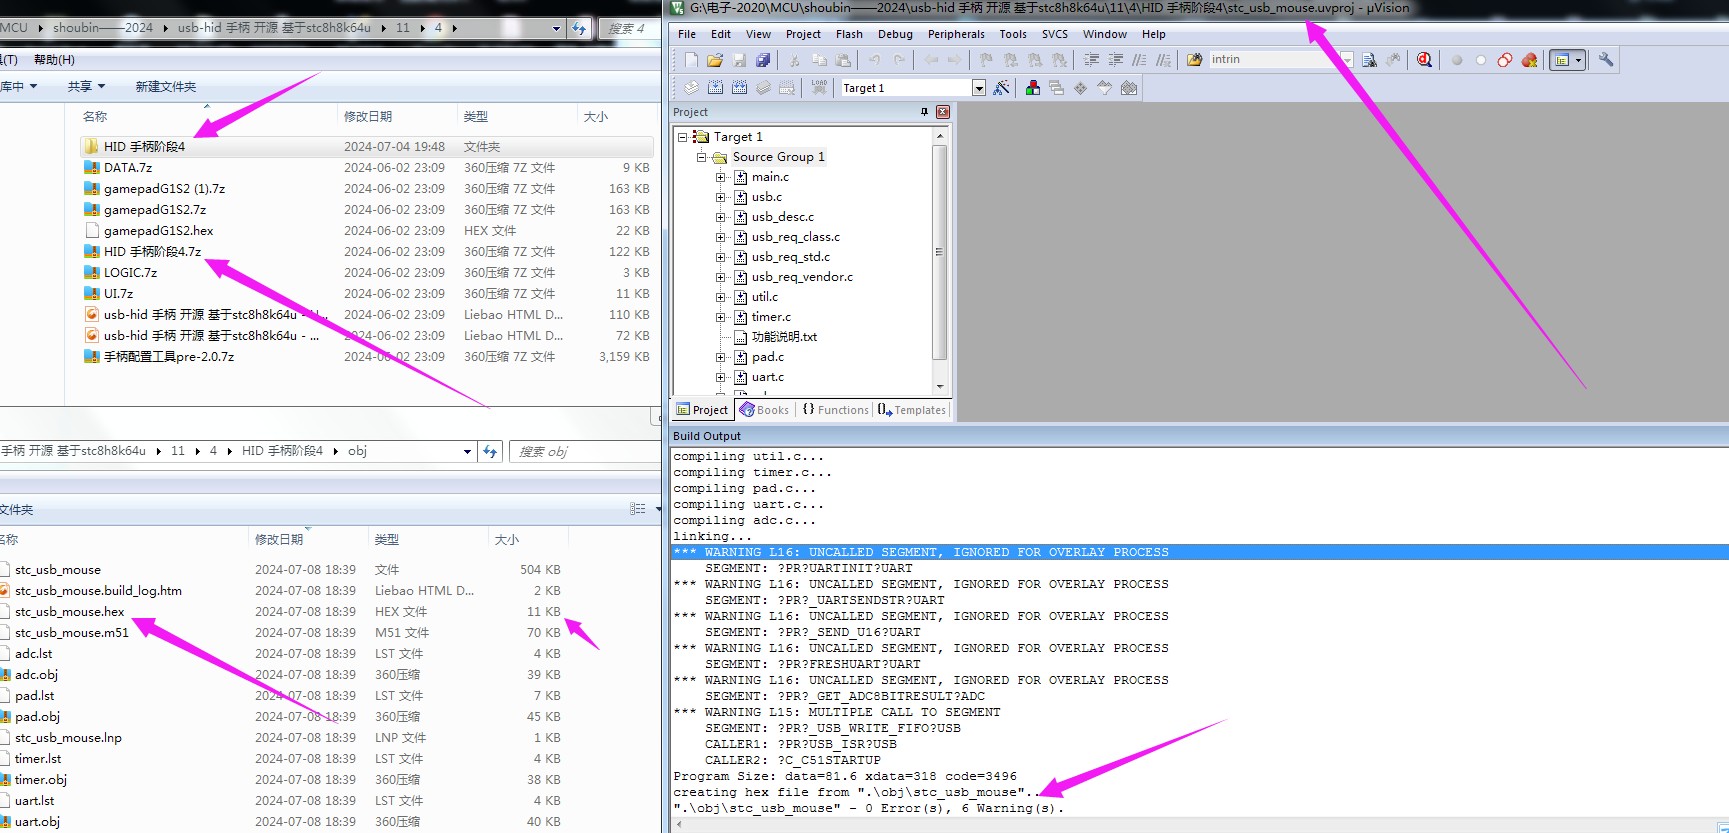Click the Unindent selected lines icon
The height and width of the screenshot is (833, 1729).
(1115, 60)
